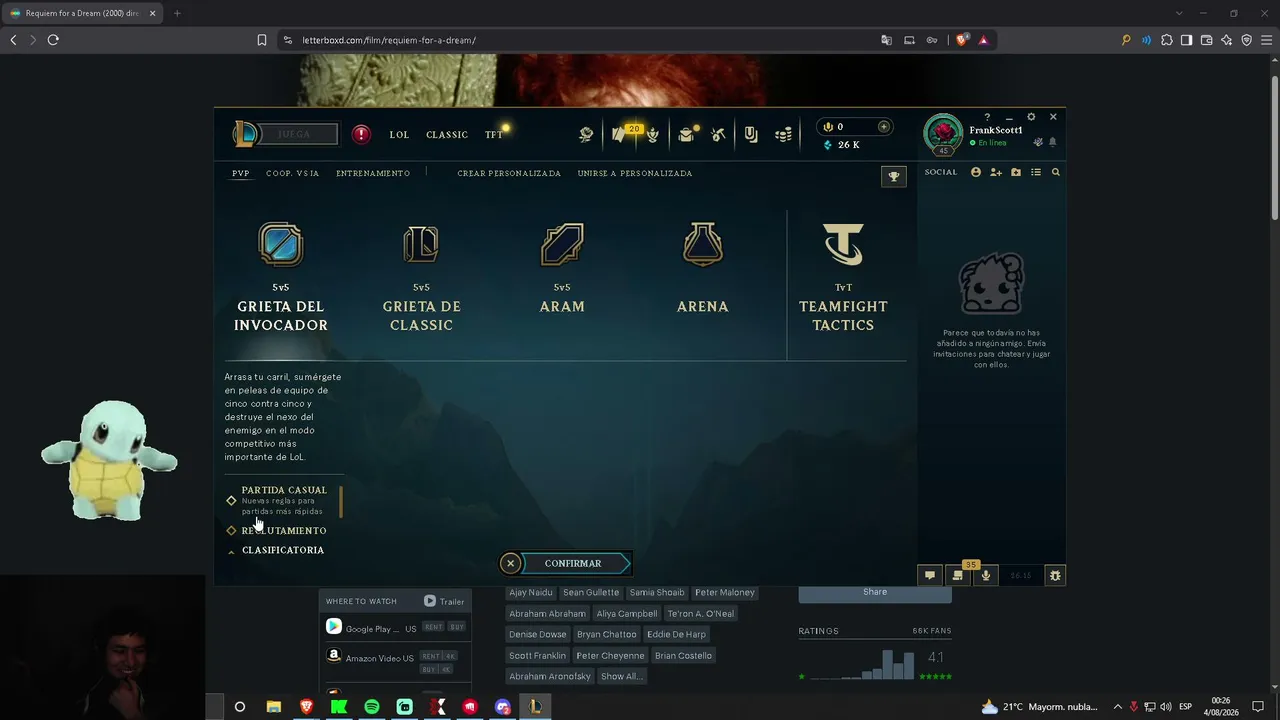Click the League of Legends taskbar icon
Screen dimensions: 1280x720
536,707
